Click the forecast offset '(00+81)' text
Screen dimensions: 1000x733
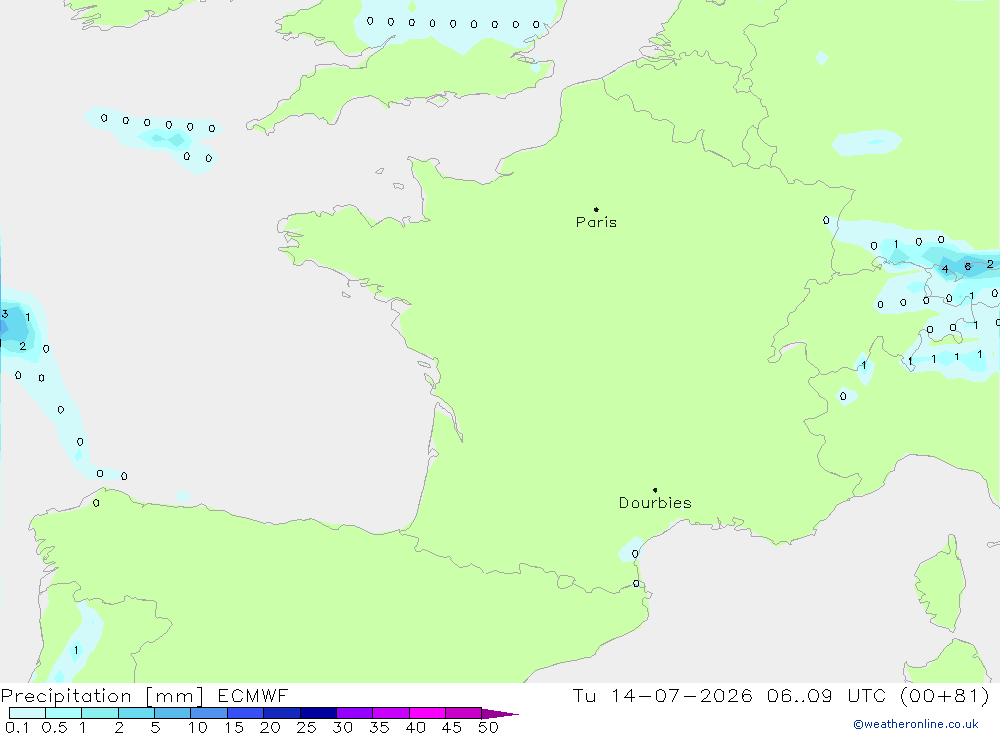pos(945,695)
